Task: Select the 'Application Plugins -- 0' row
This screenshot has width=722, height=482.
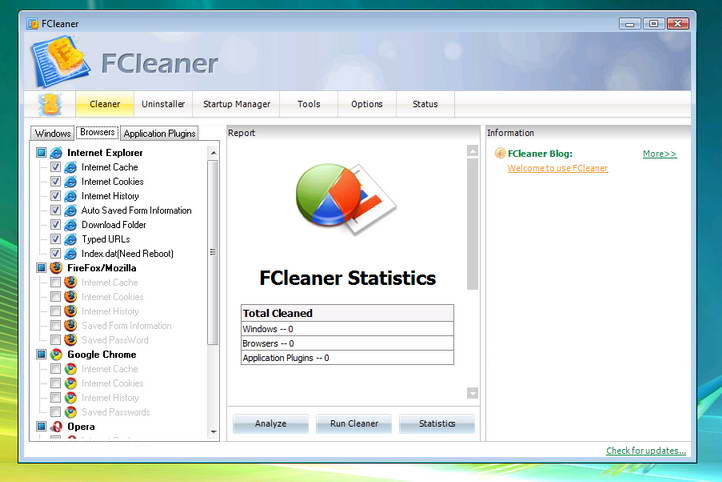Action: click(x=347, y=358)
